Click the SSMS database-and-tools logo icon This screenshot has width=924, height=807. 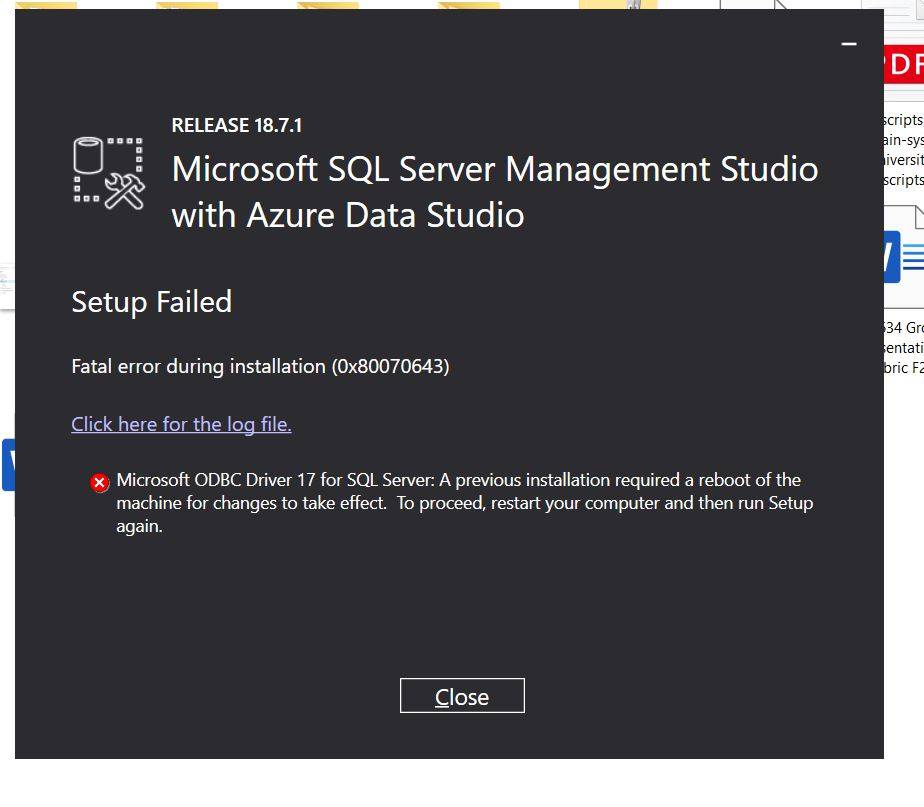[109, 173]
